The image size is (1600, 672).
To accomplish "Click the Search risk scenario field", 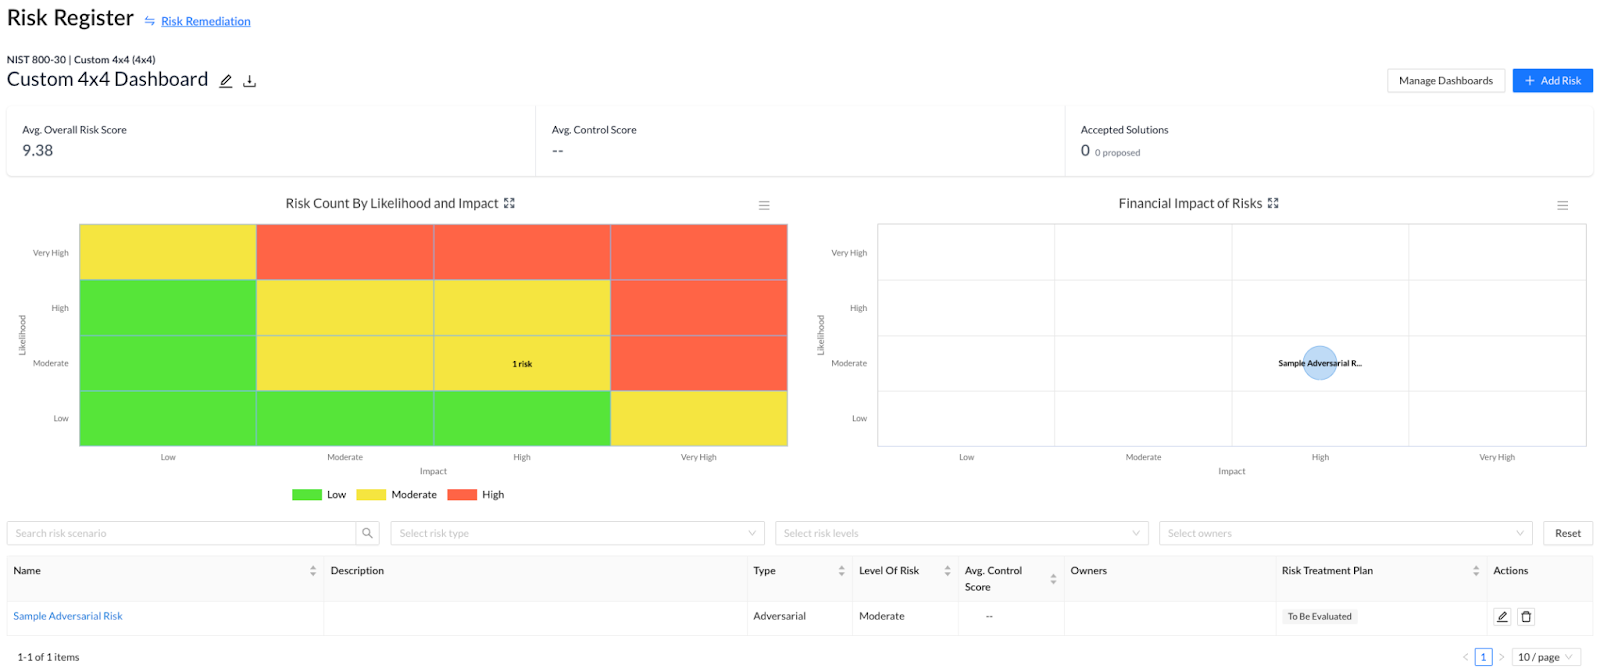I will pyautogui.click(x=181, y=533).
